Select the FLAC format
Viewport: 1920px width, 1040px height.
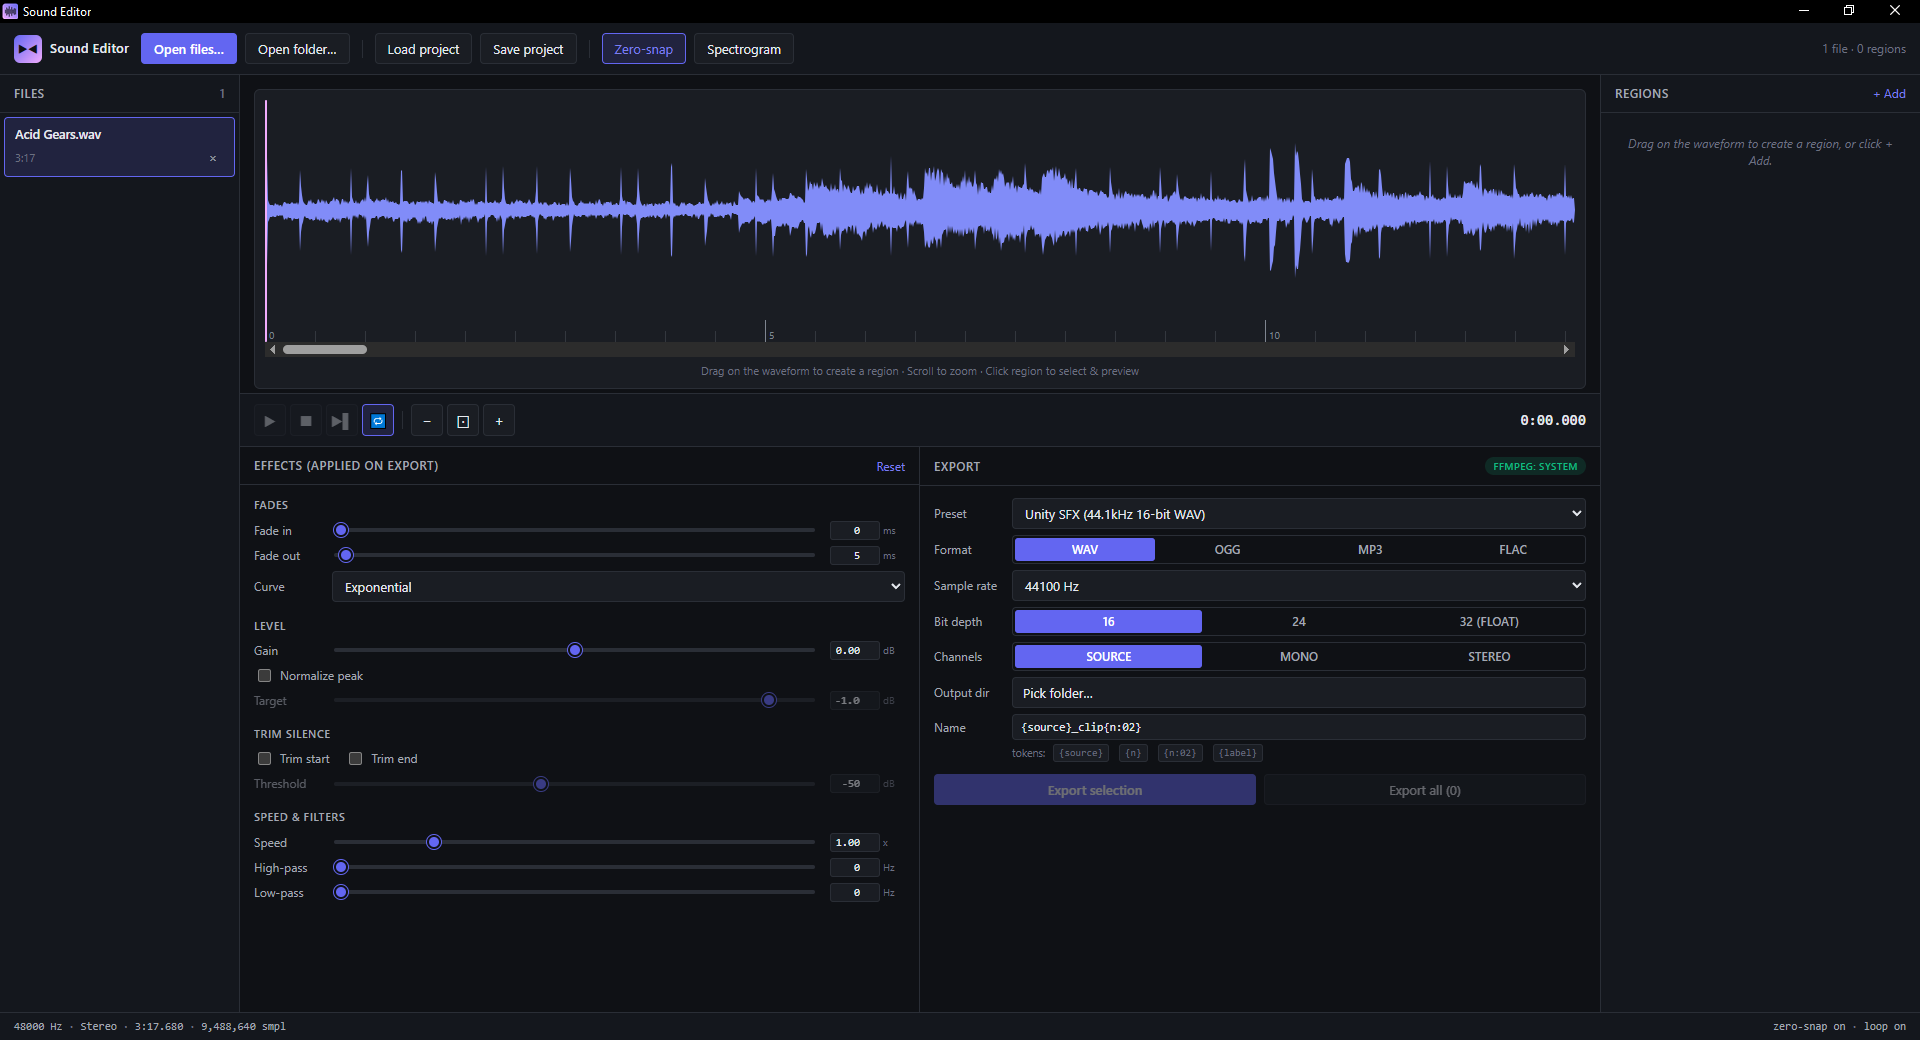[1513, 550]
